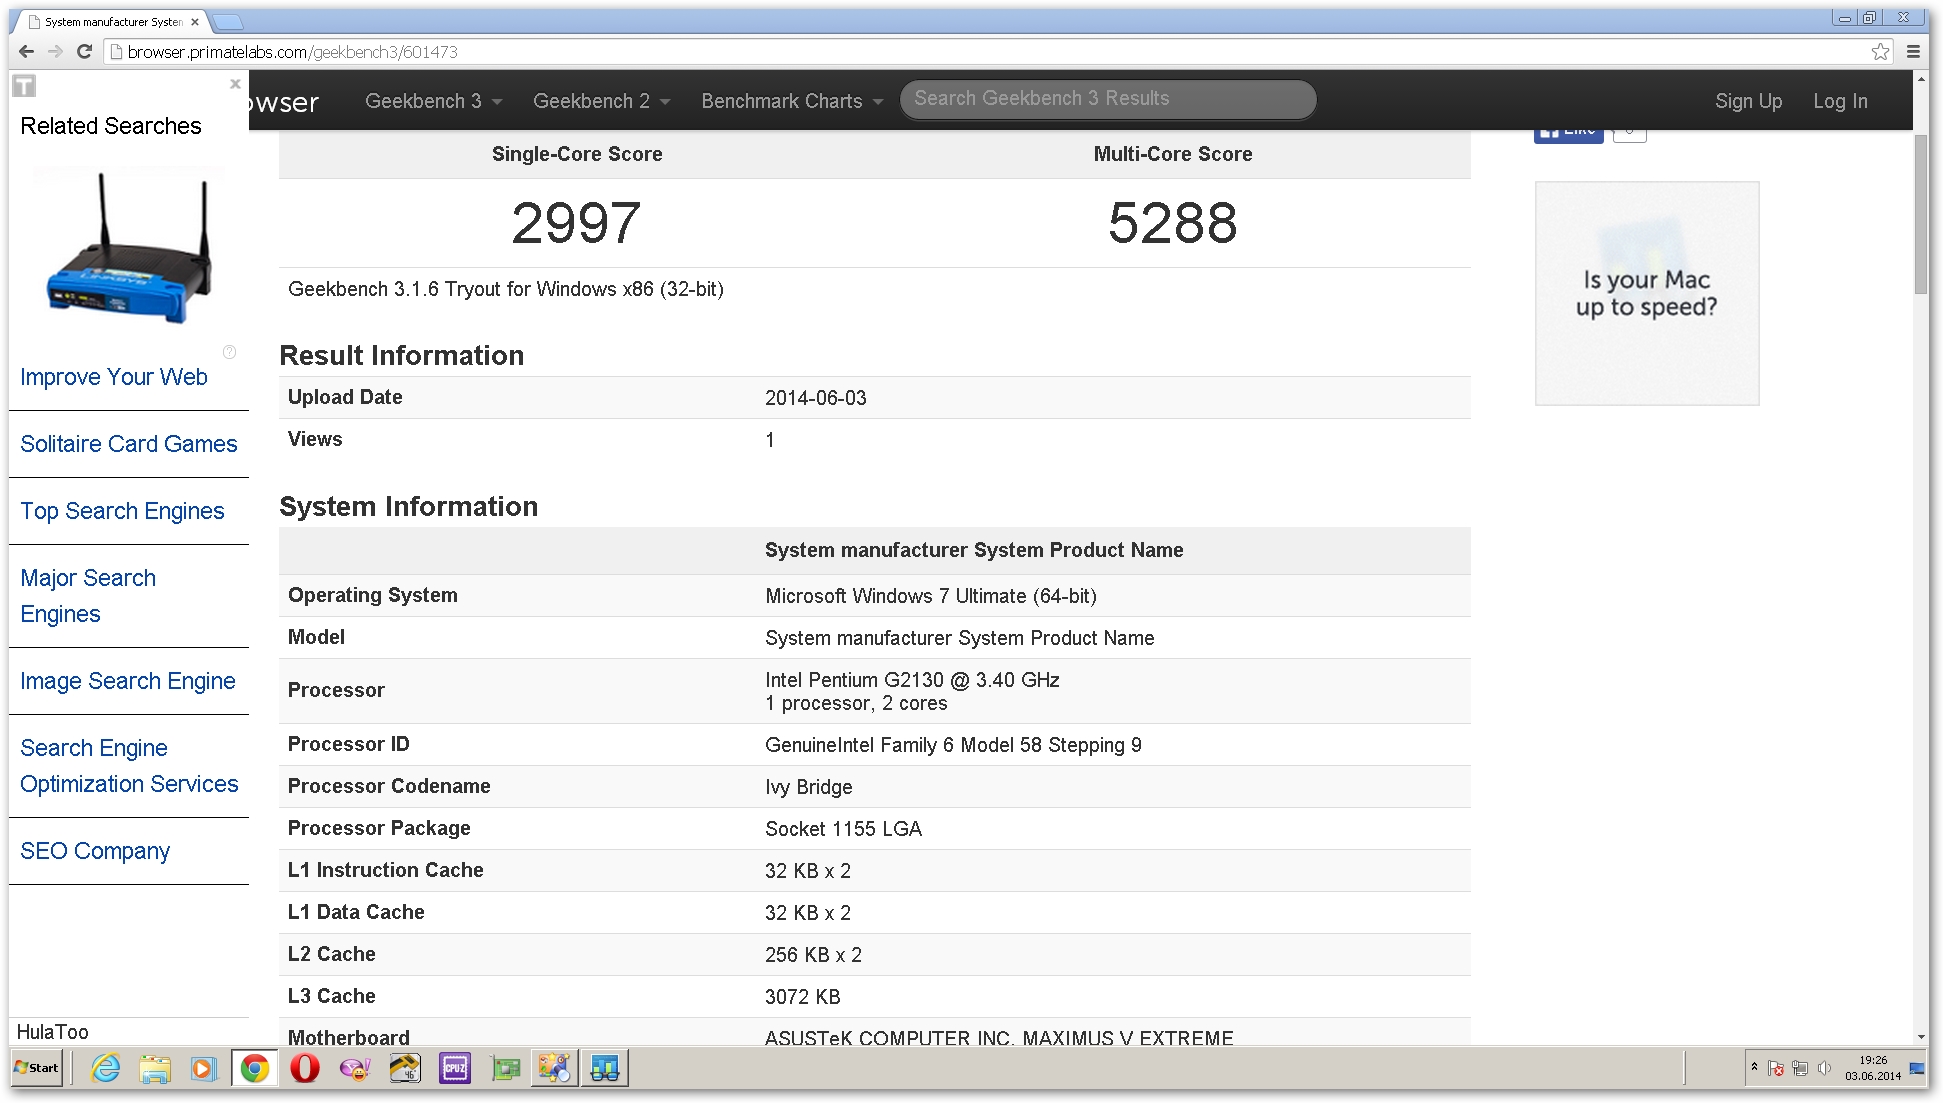Image resolution: width=1943 pixels, height=1103 pixels.
Task: Click the multi-core score 5288
Action: coord(1172,223)
